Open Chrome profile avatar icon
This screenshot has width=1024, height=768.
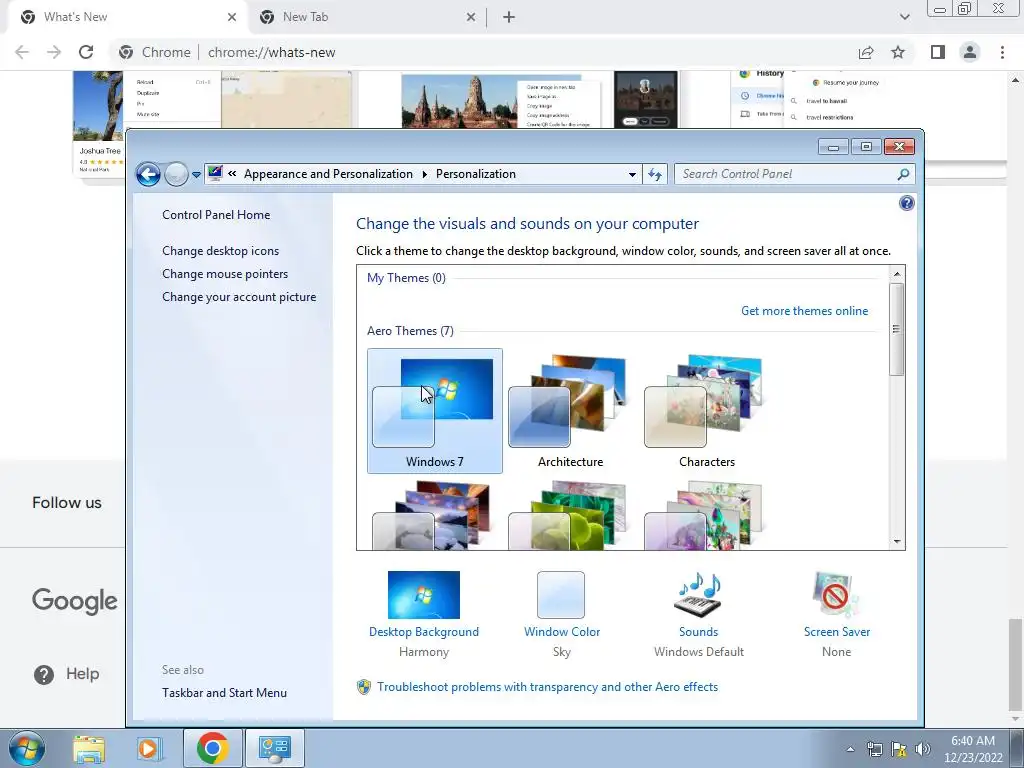[970, 52]
